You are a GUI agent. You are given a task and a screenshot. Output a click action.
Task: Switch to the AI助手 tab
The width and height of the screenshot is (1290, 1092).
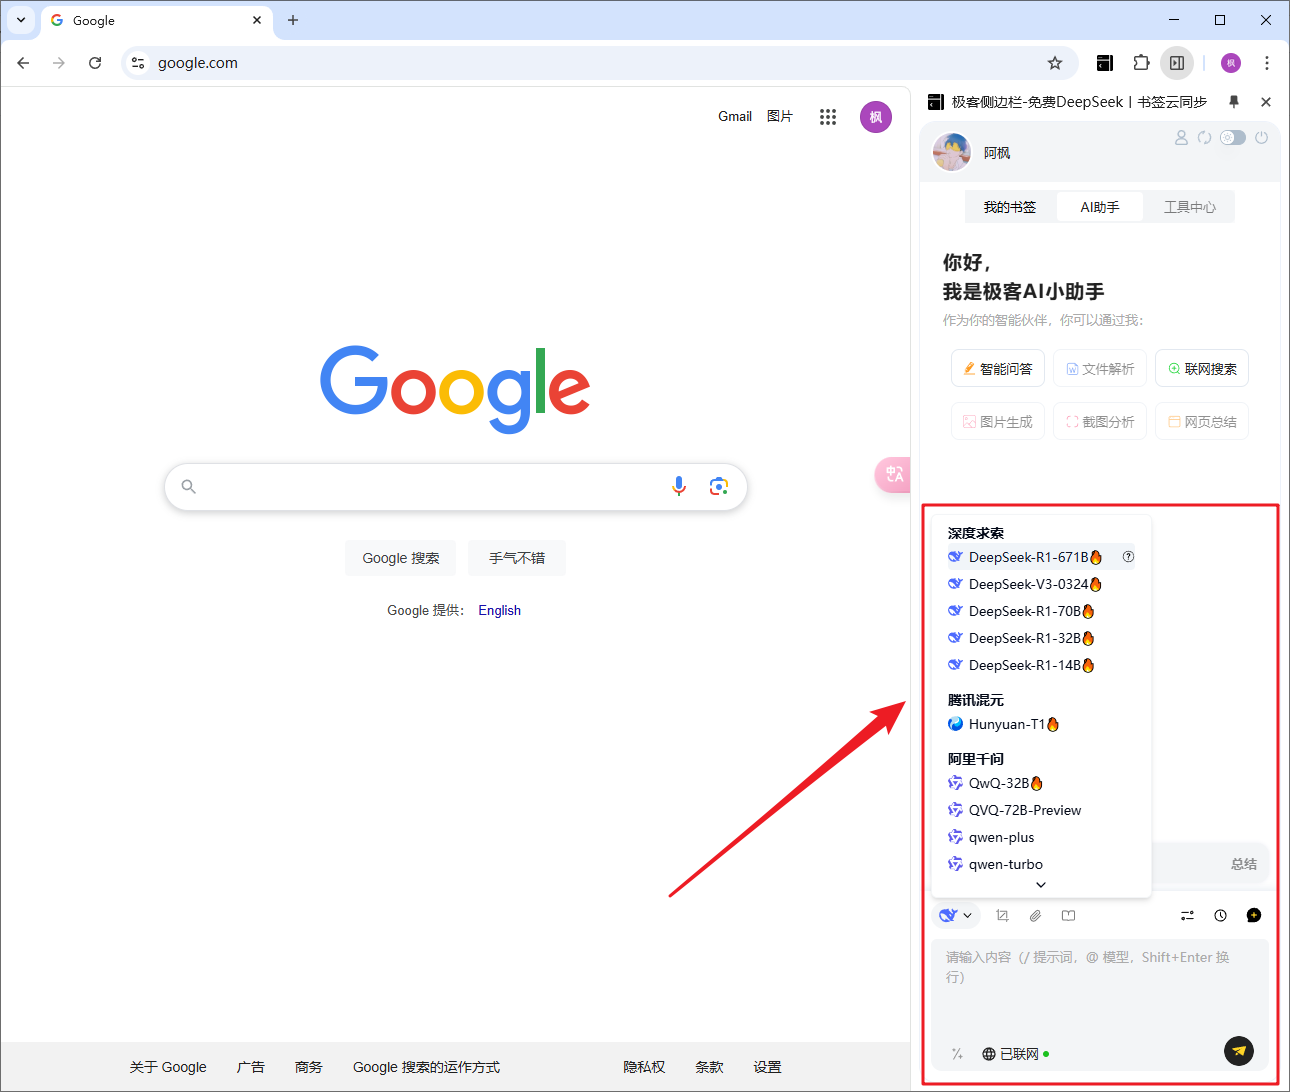click(x=1099, y=207)
